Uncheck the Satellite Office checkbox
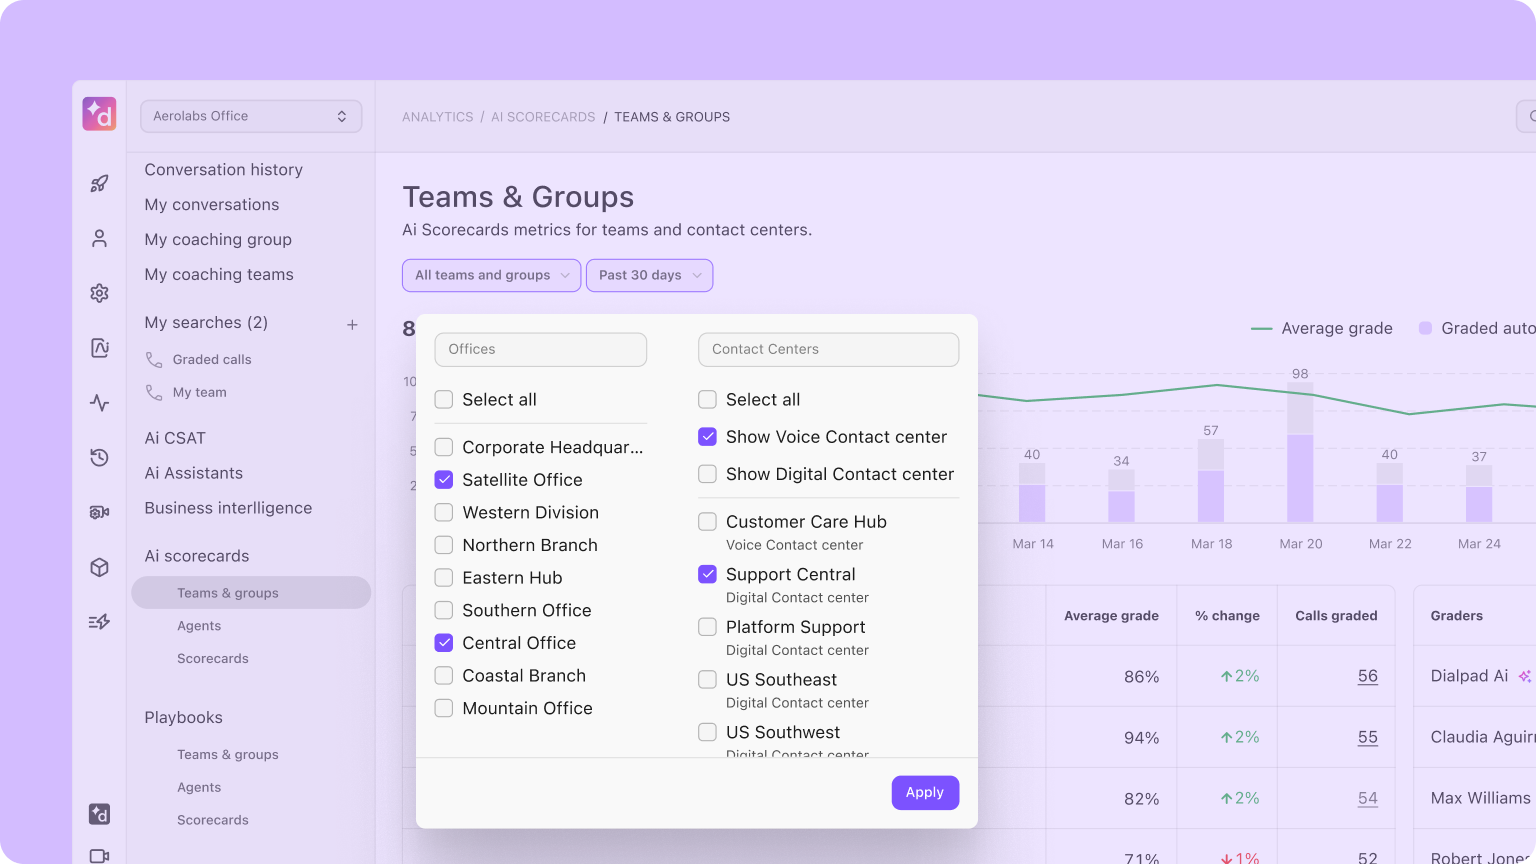 (444, 479)
